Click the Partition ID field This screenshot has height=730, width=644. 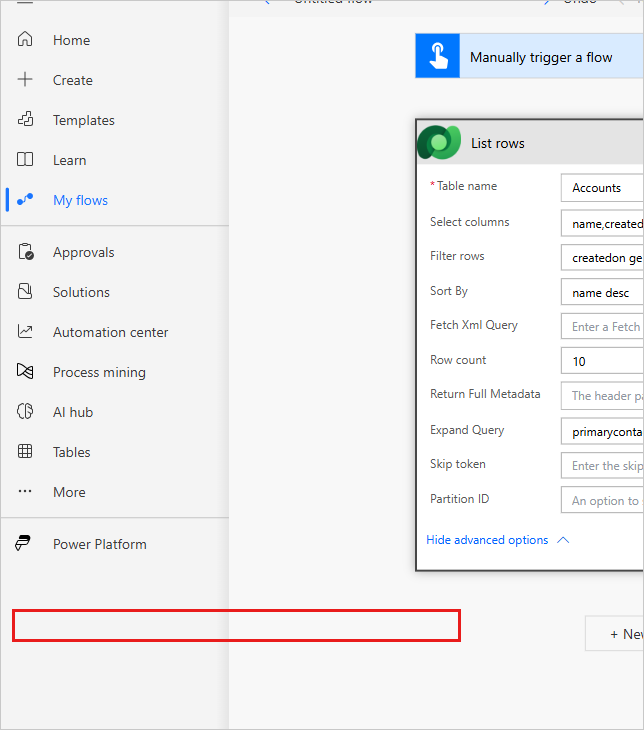point(603,500)
